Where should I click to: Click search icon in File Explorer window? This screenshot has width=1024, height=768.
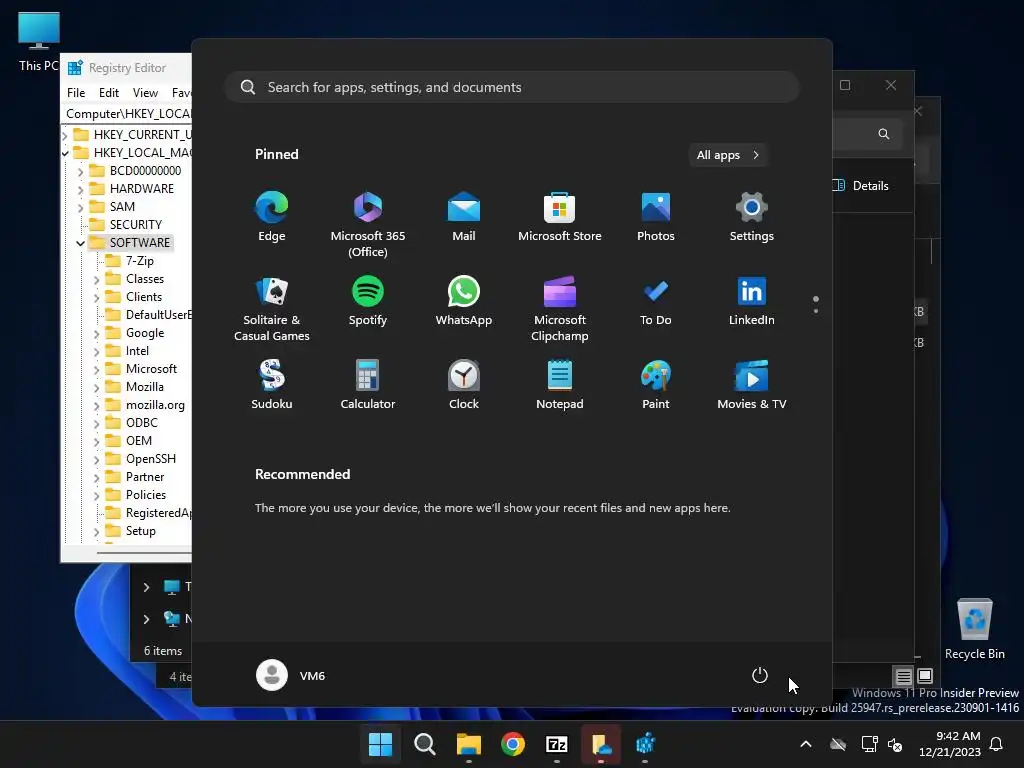coord(884,134)
